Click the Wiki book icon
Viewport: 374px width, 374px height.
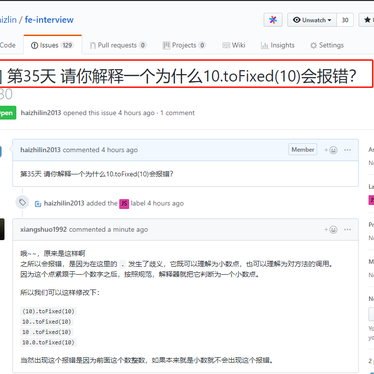coord(226,45)
